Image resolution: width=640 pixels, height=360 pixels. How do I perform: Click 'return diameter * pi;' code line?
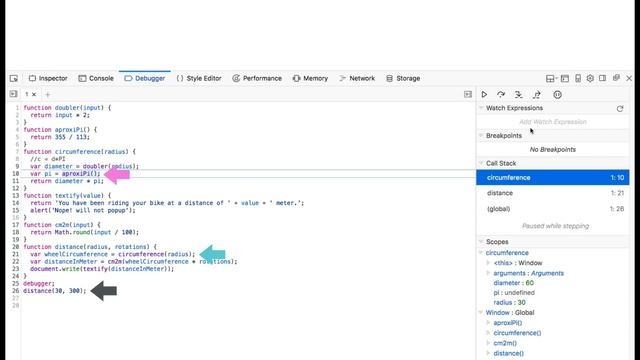tap(67, 181)
